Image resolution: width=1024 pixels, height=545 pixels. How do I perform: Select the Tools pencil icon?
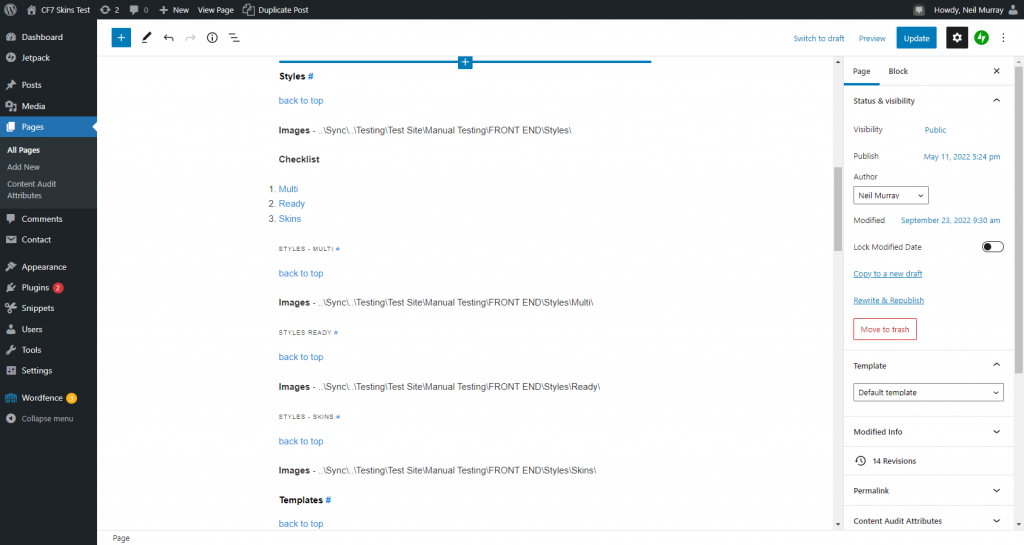click(146, 38)
